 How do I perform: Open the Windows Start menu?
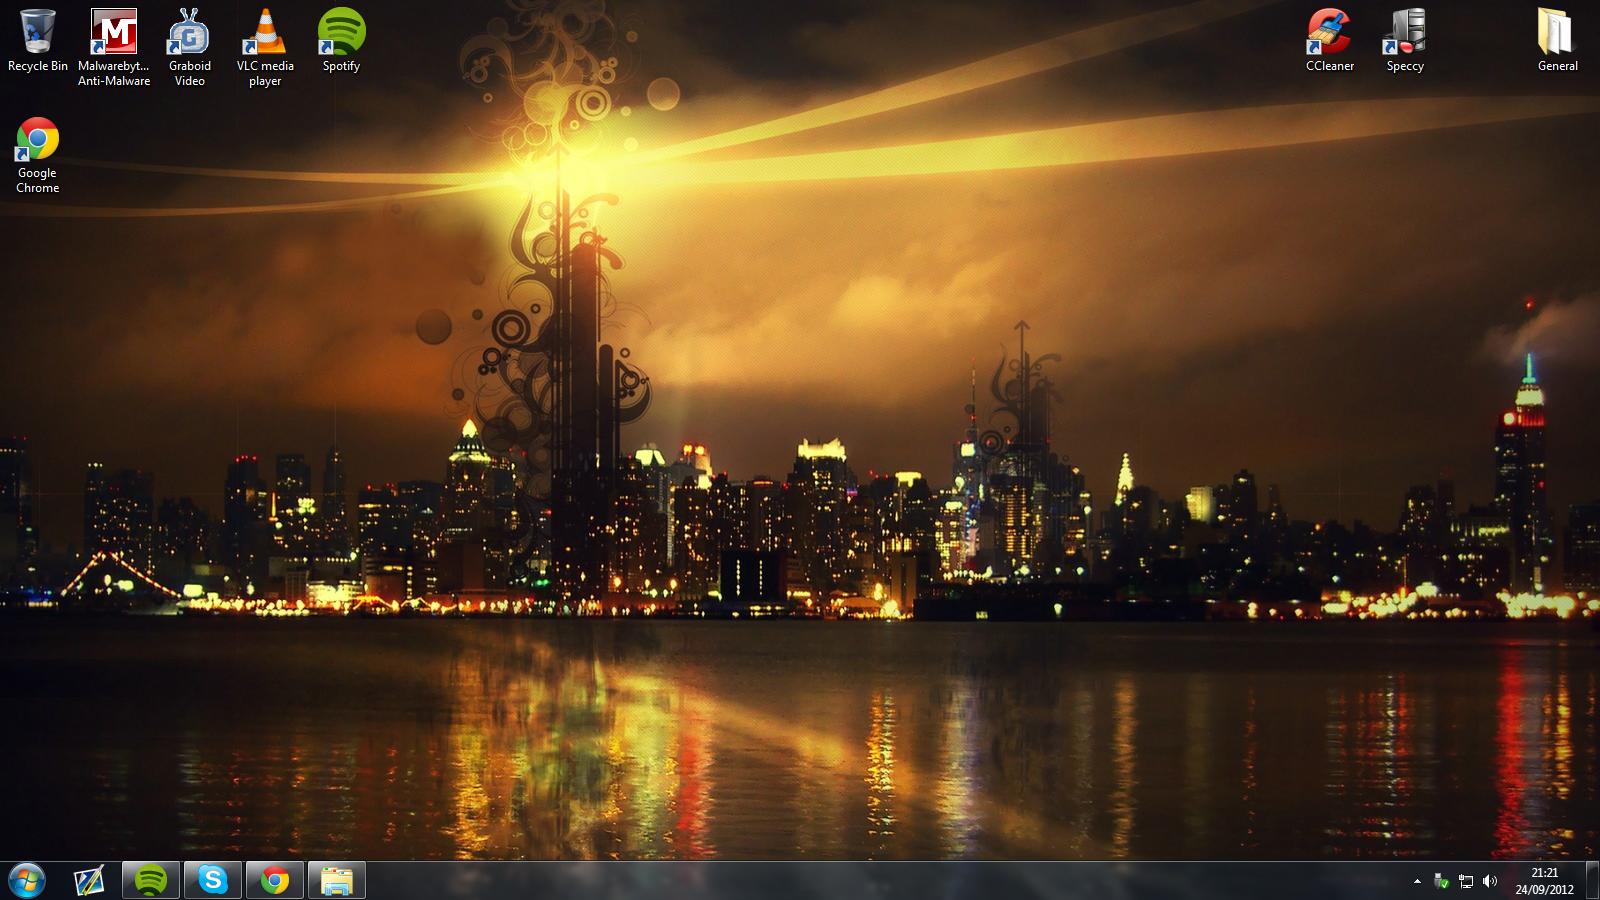[27, 881]
